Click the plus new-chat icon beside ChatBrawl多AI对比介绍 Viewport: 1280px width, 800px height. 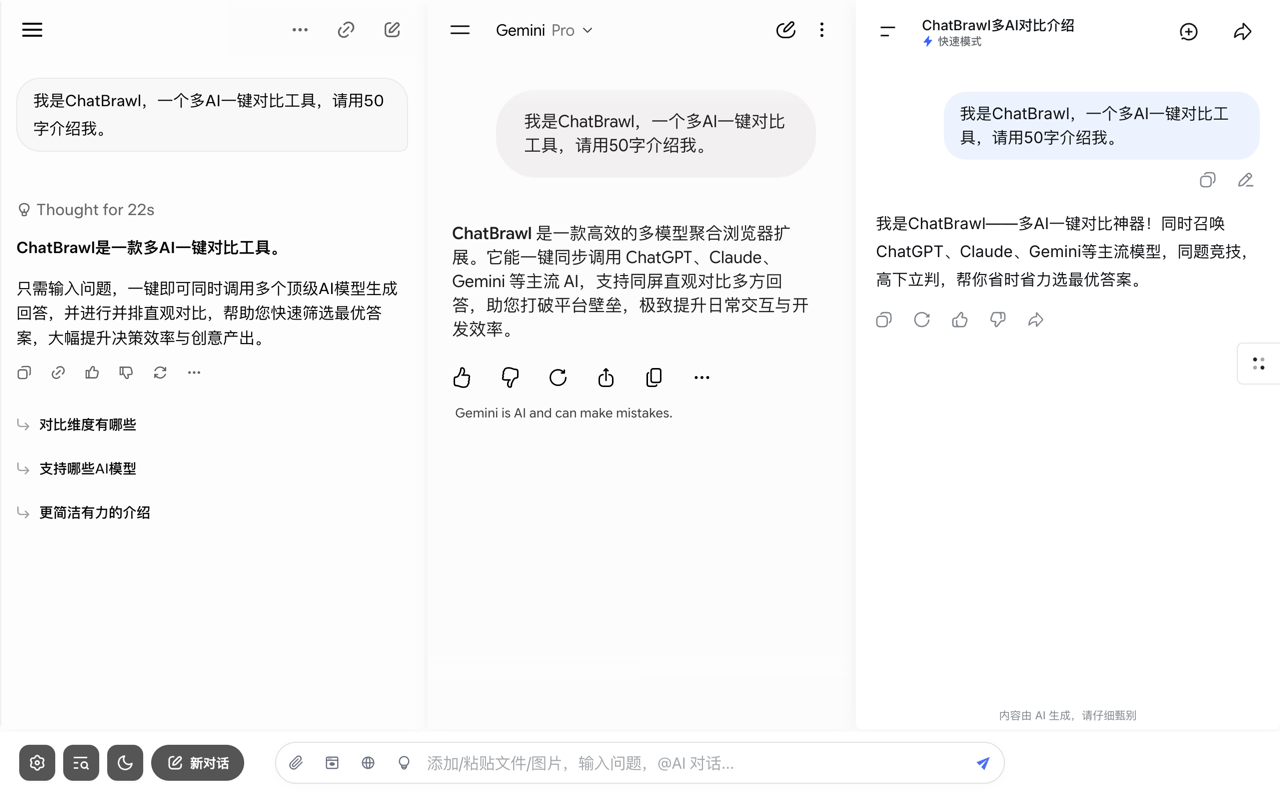coord(1189,32)
